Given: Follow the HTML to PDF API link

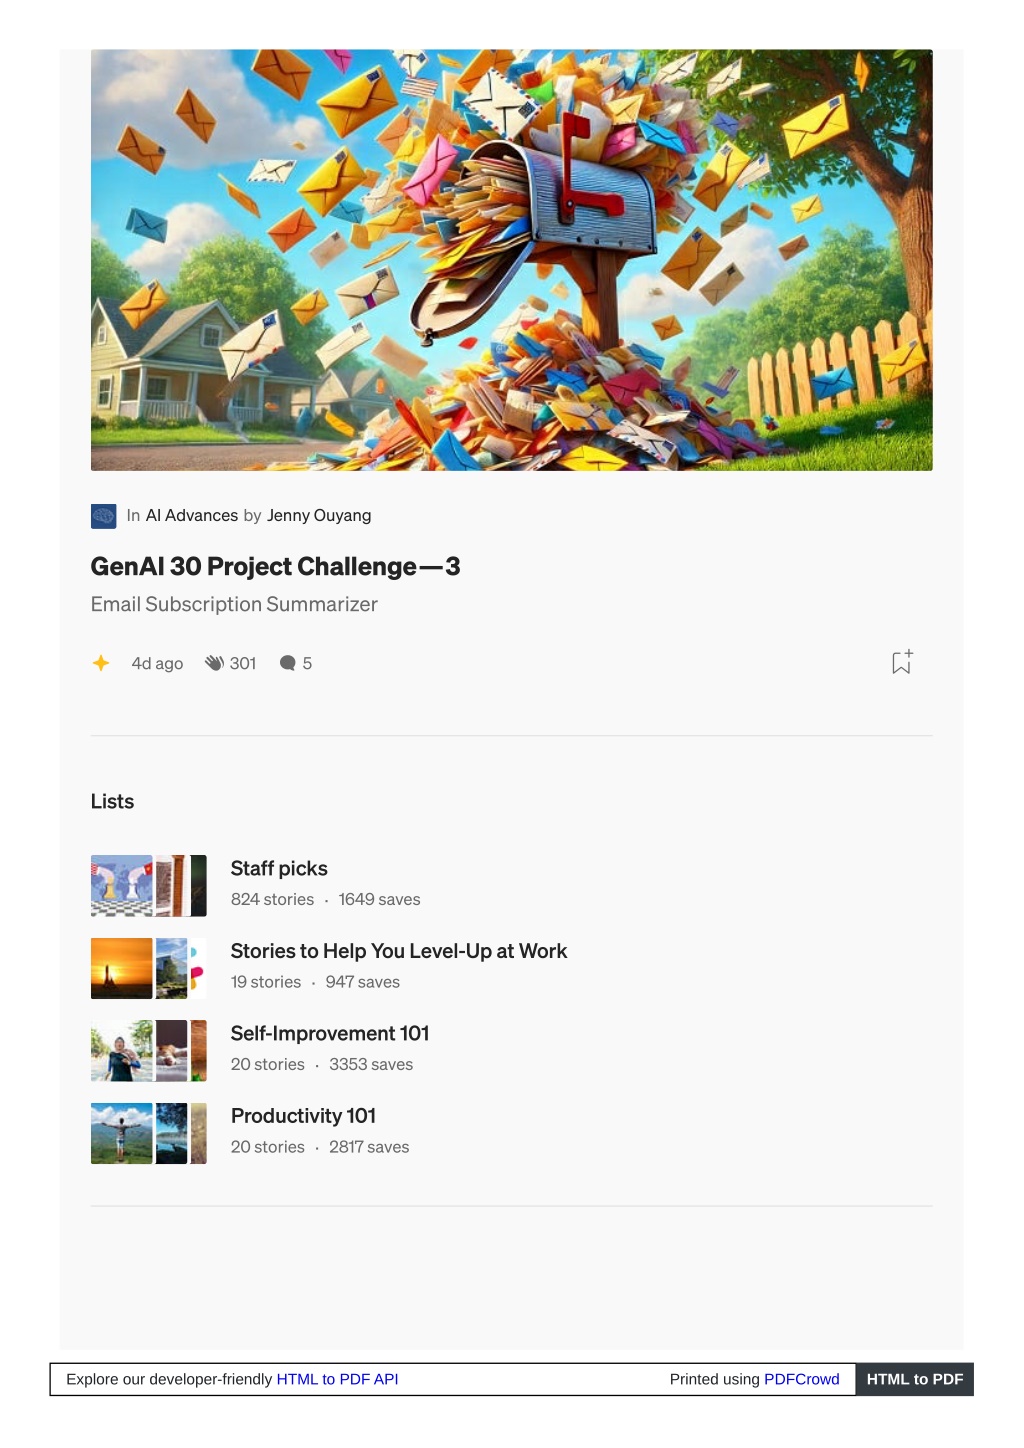Looking at the screenshot, I should (x=337, y=1379).
